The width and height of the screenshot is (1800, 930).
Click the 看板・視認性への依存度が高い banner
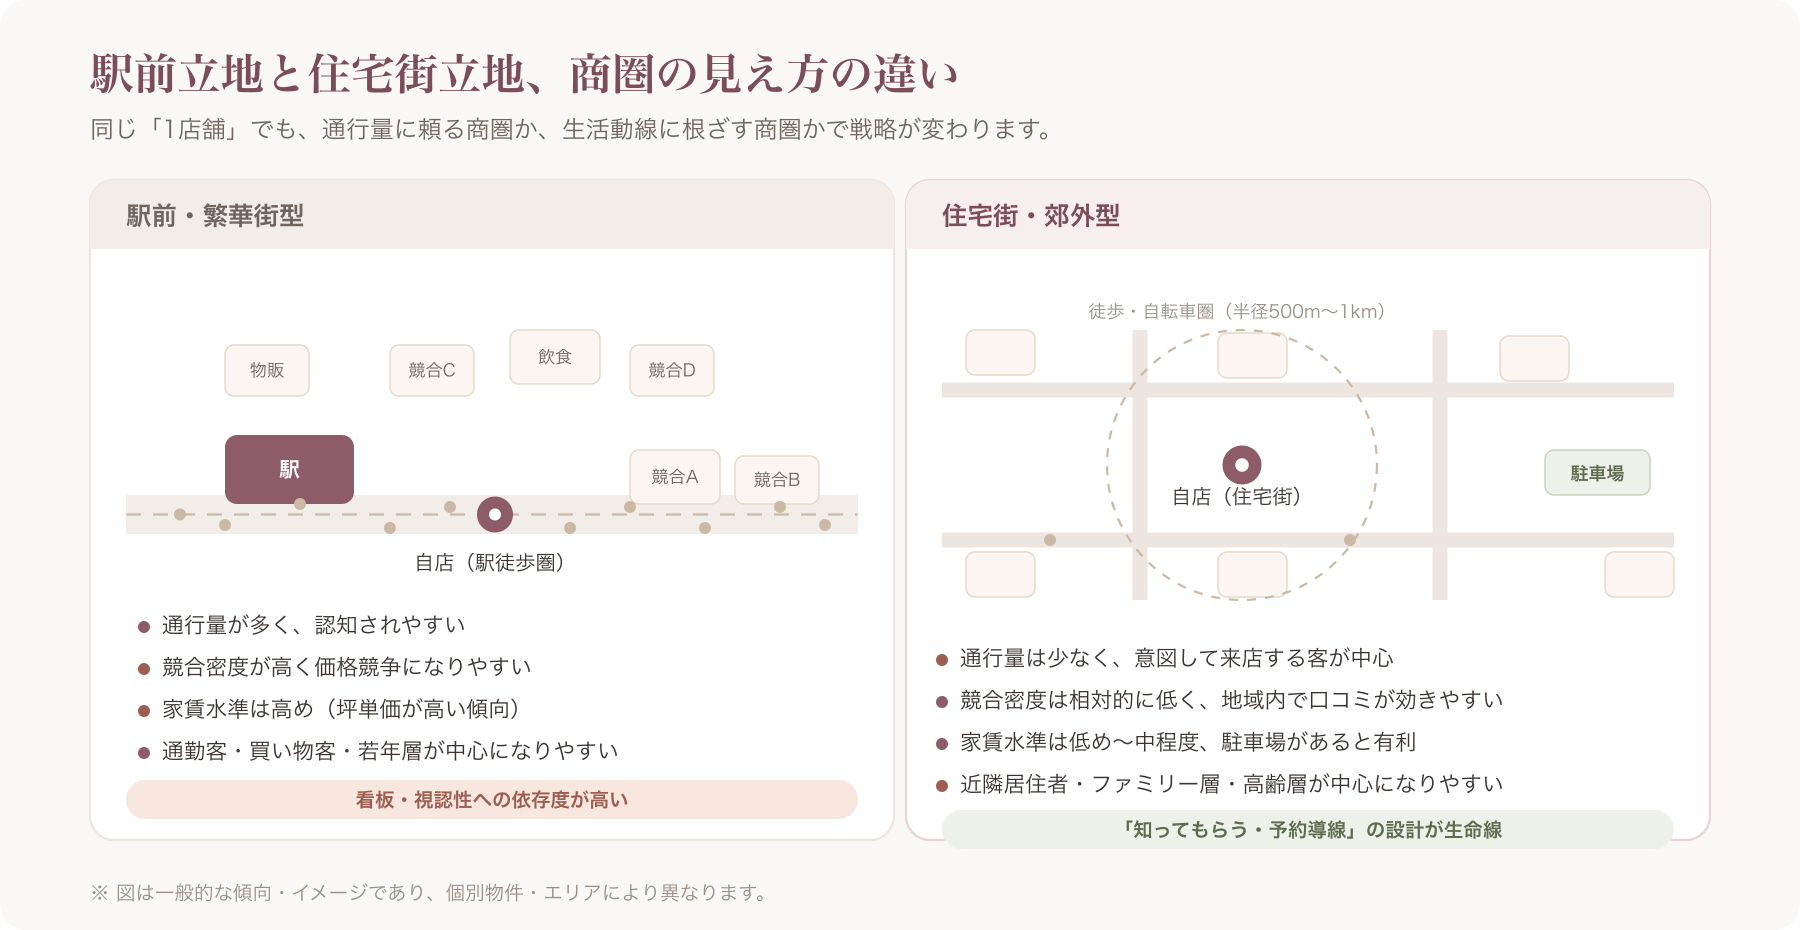point(492,800)
